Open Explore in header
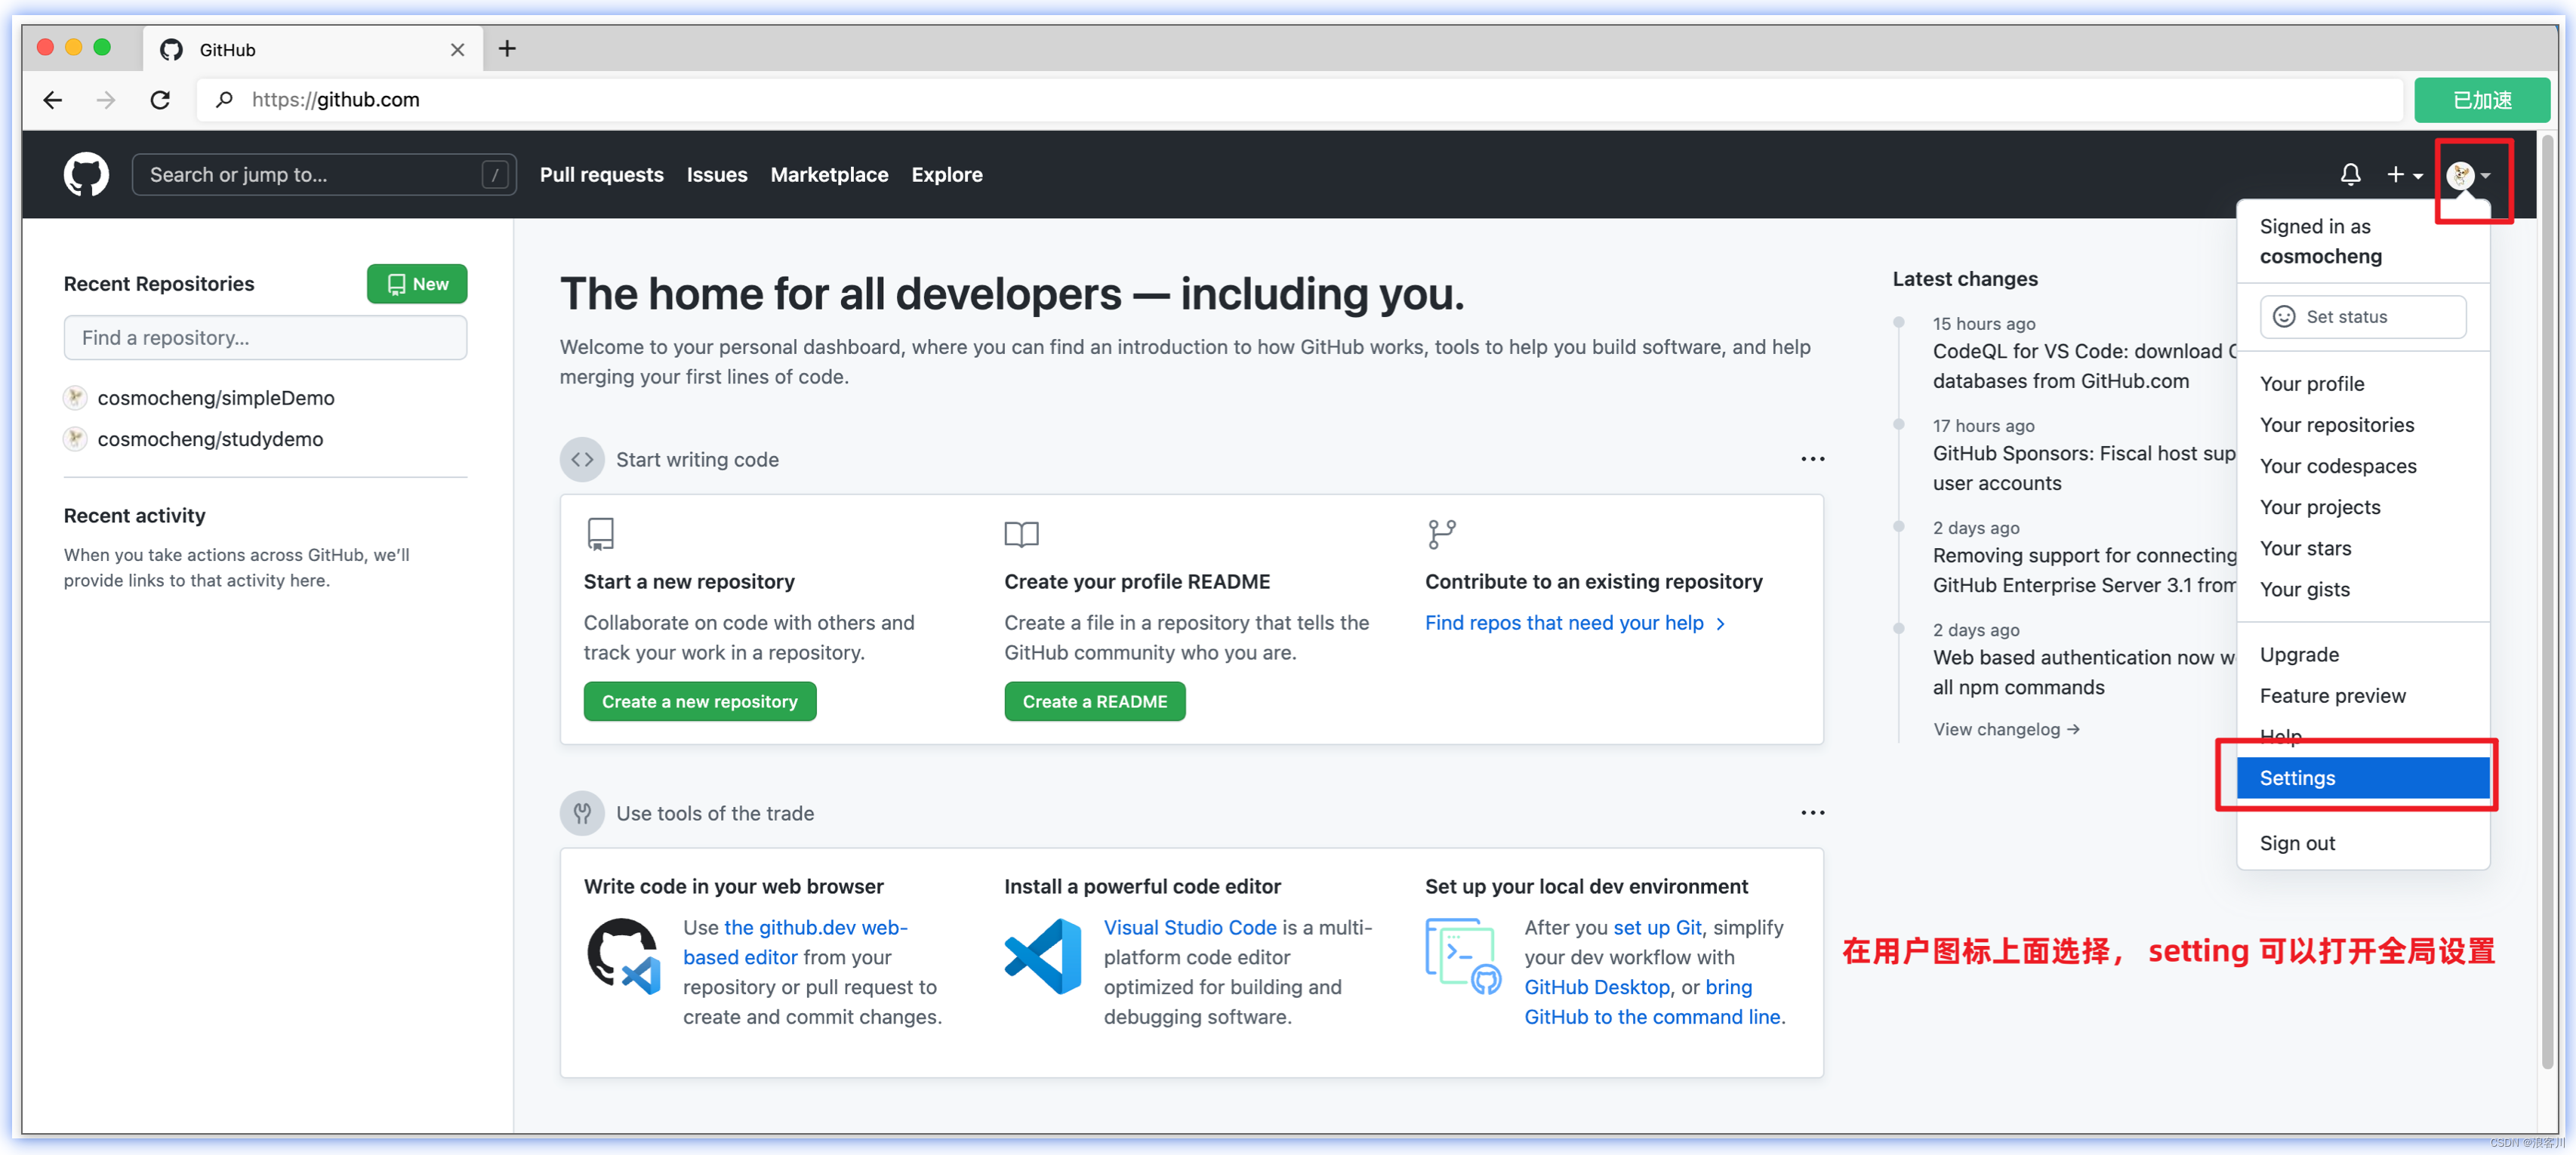 click(946, 175)
